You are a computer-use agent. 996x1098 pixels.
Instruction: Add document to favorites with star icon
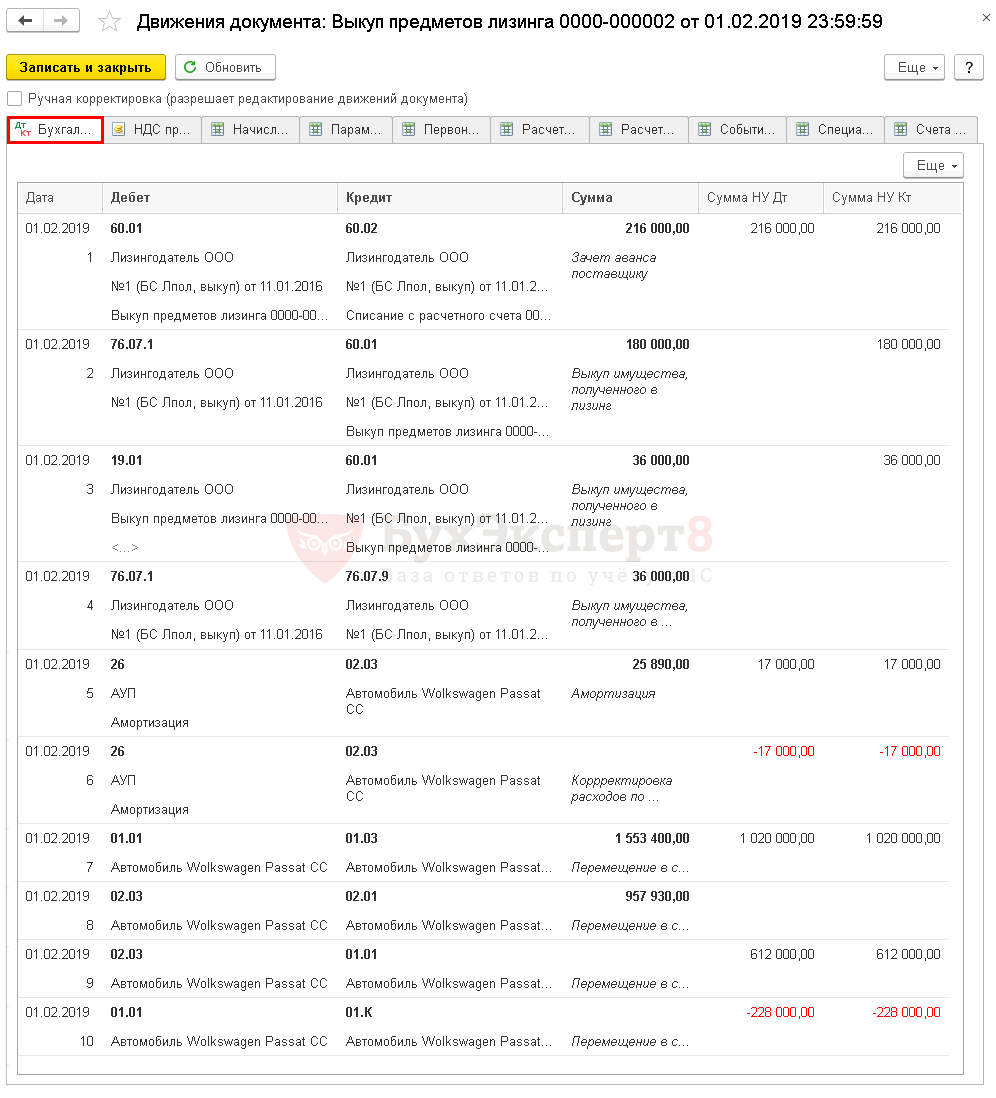[x=110, y=22]
